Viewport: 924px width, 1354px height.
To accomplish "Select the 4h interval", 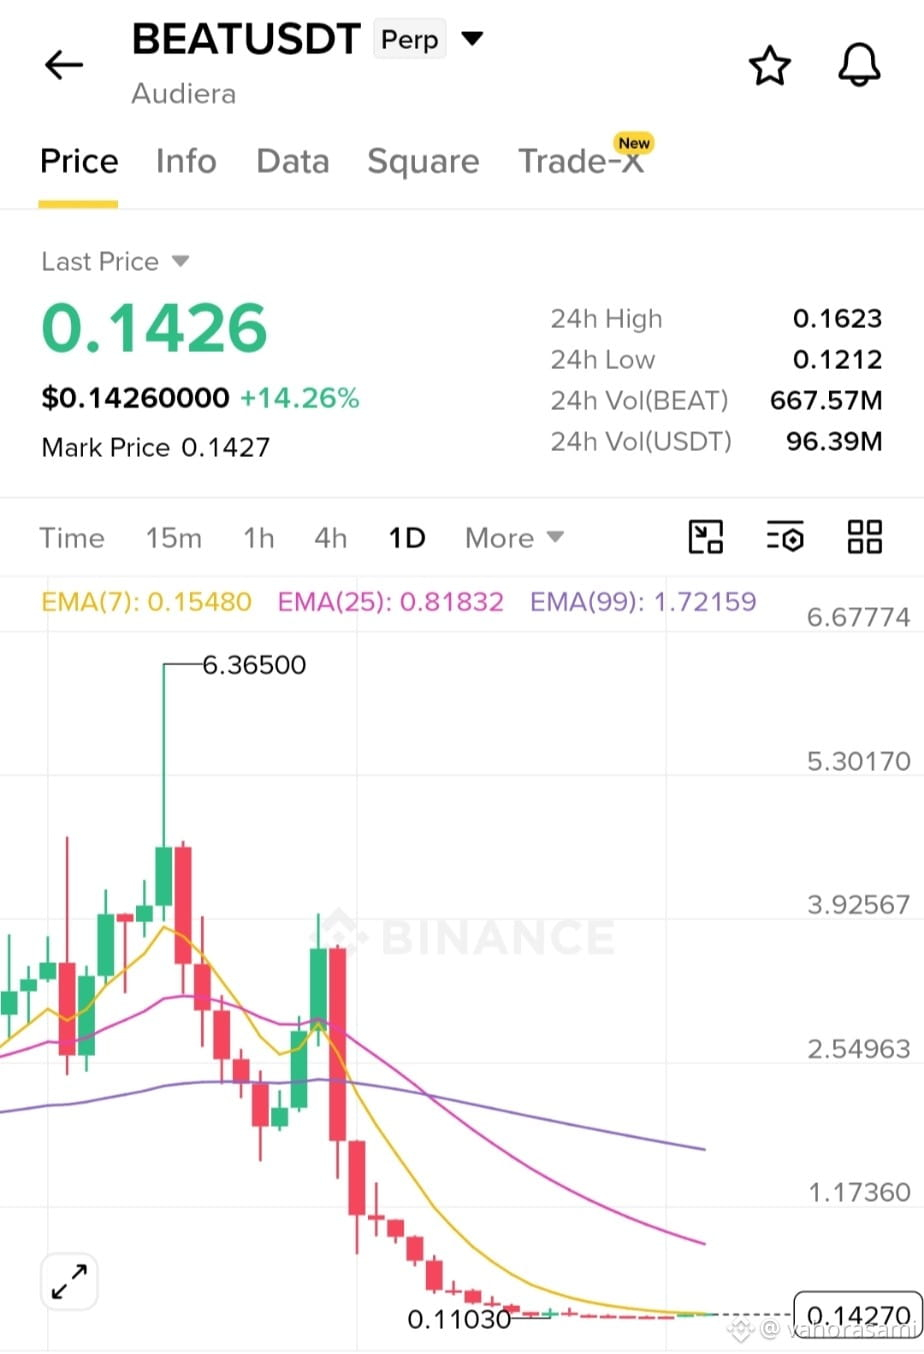I will [x=331, y=538].
